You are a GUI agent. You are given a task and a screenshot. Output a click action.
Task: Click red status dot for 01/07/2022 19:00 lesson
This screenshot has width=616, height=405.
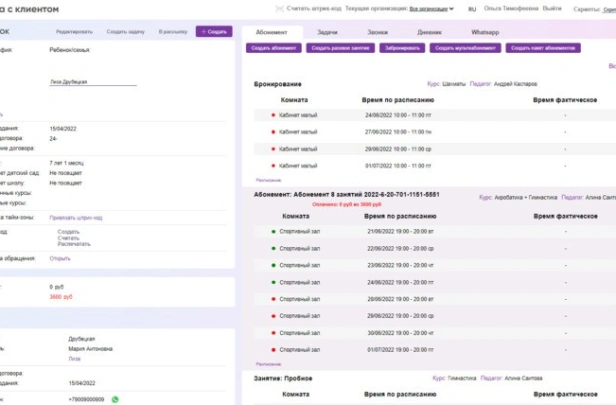pos(273,349)
